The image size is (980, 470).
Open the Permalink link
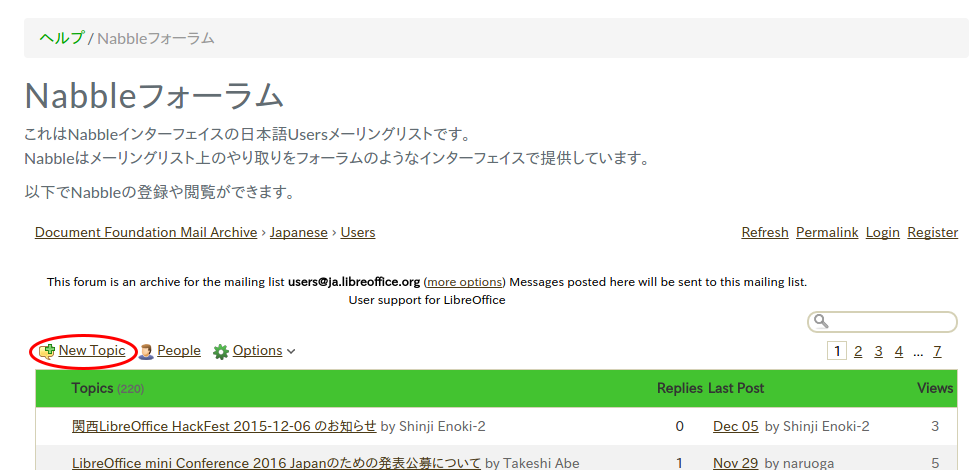coord(827,232)
